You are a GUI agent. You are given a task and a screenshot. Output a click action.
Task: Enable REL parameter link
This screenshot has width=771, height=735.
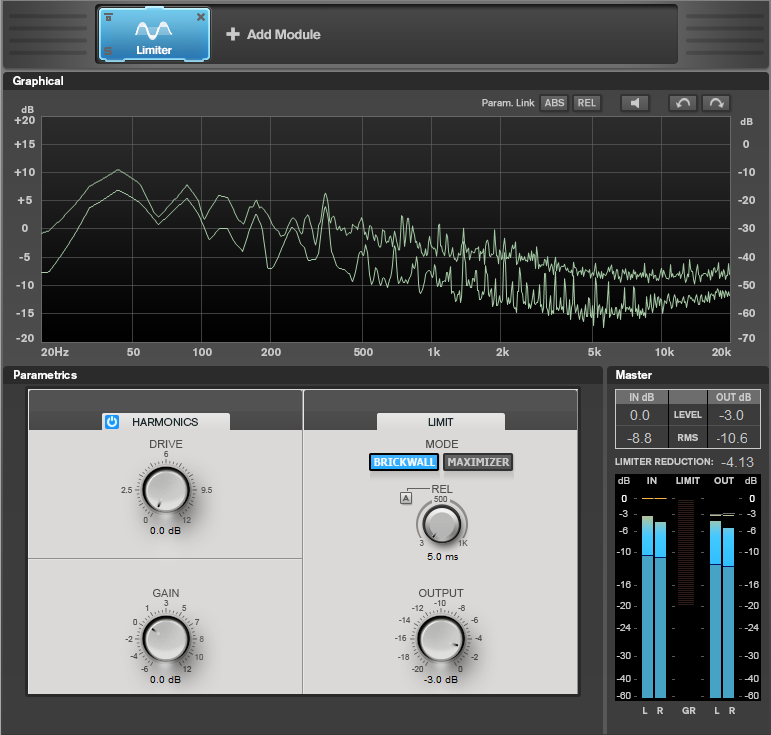point(587,103)
